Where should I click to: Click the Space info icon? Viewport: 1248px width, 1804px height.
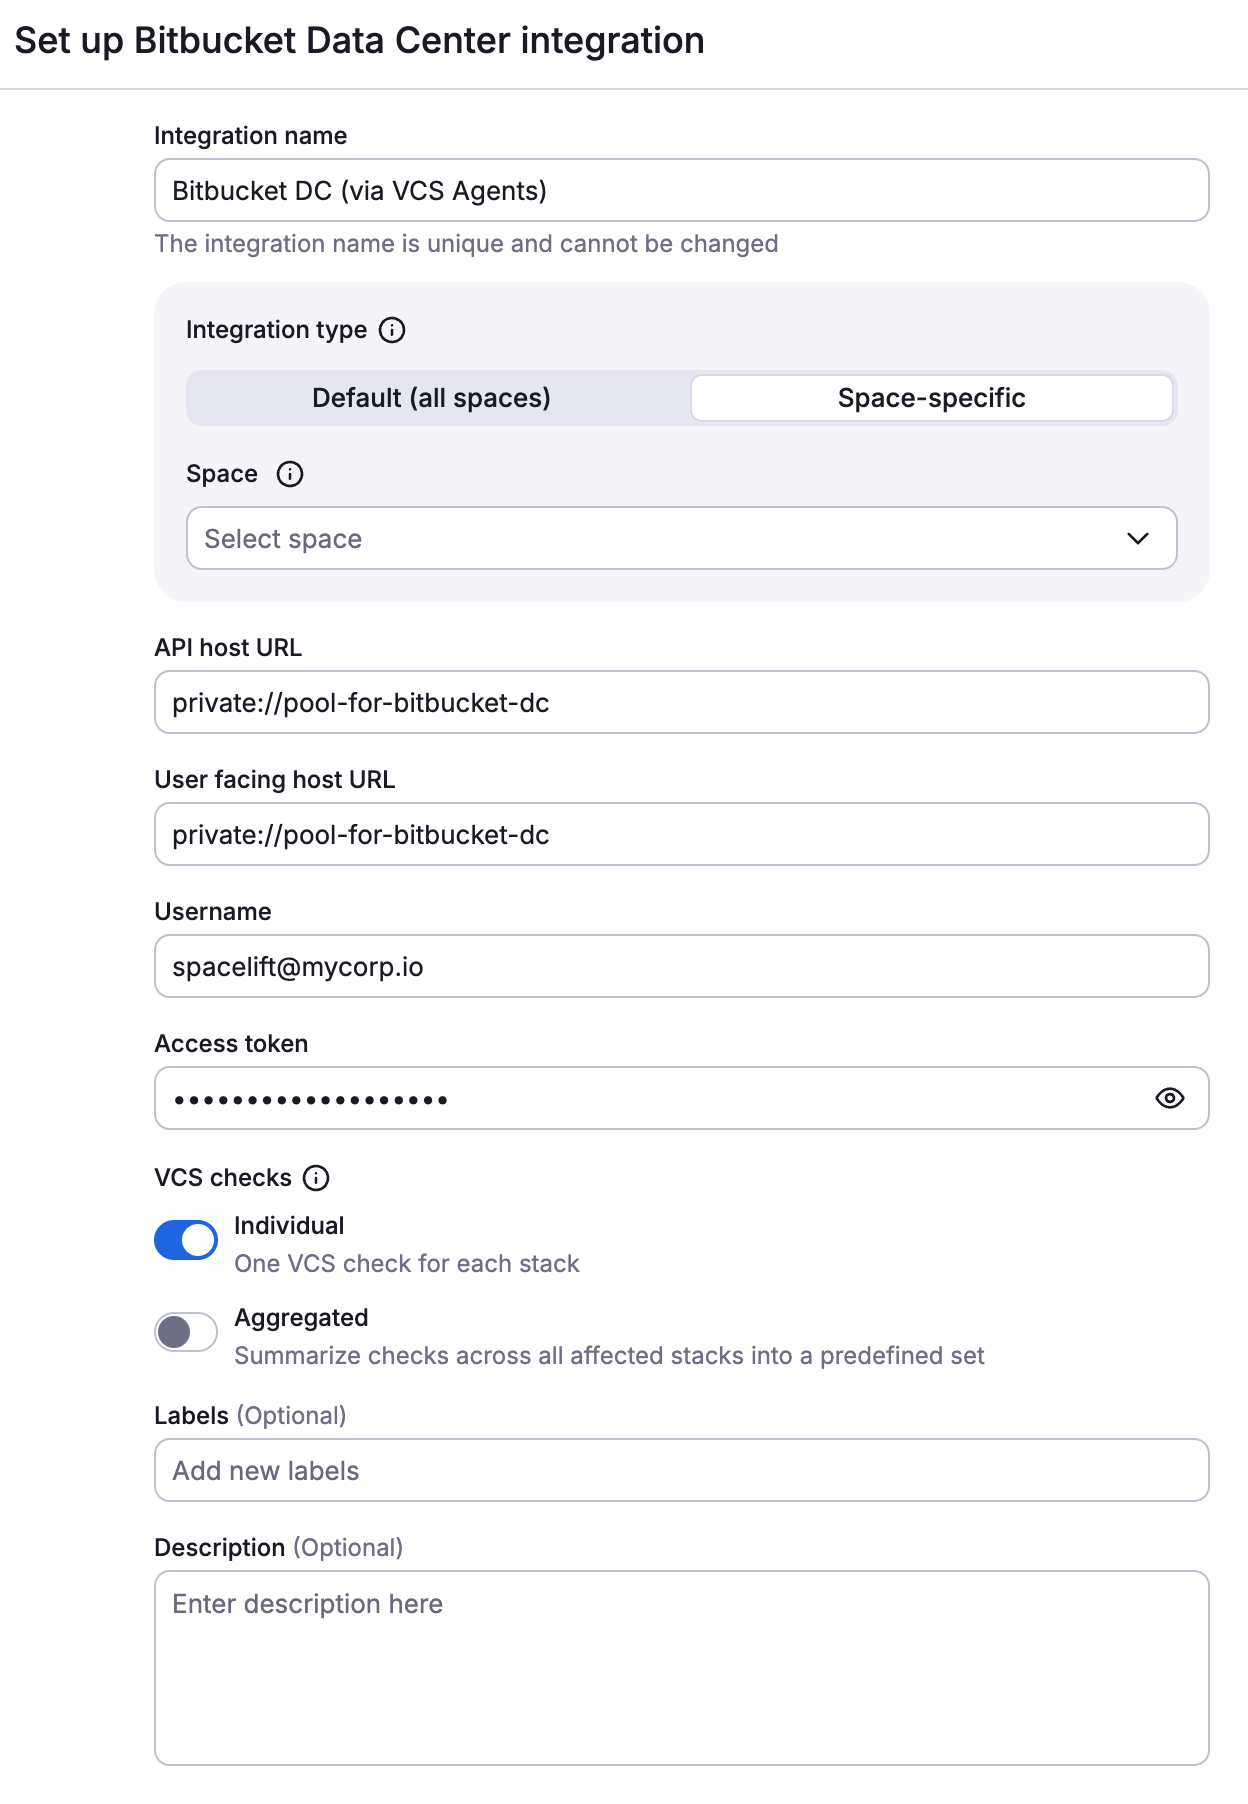coord(290,474)
